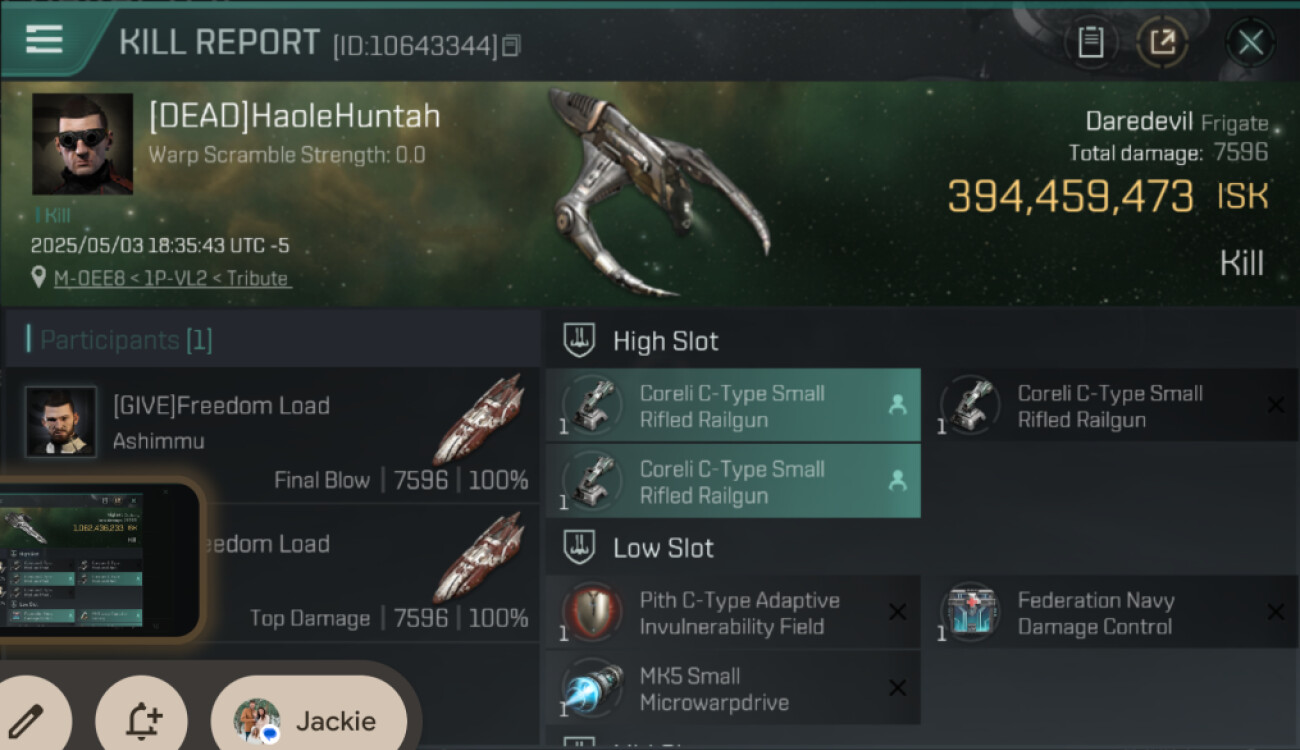Click Freedom Load's pilot portrait
The image size is (1300, 750).
point(61,422)
